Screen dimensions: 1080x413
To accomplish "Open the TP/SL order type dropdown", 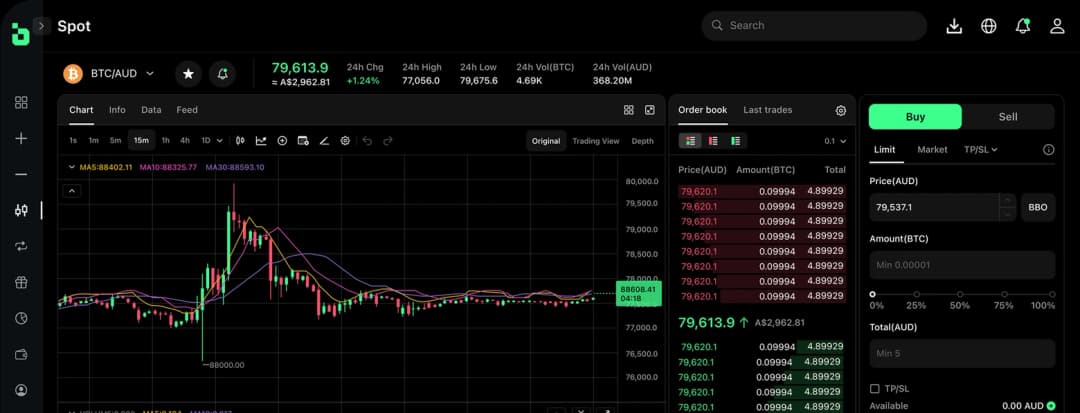I will tap(981, 149).
